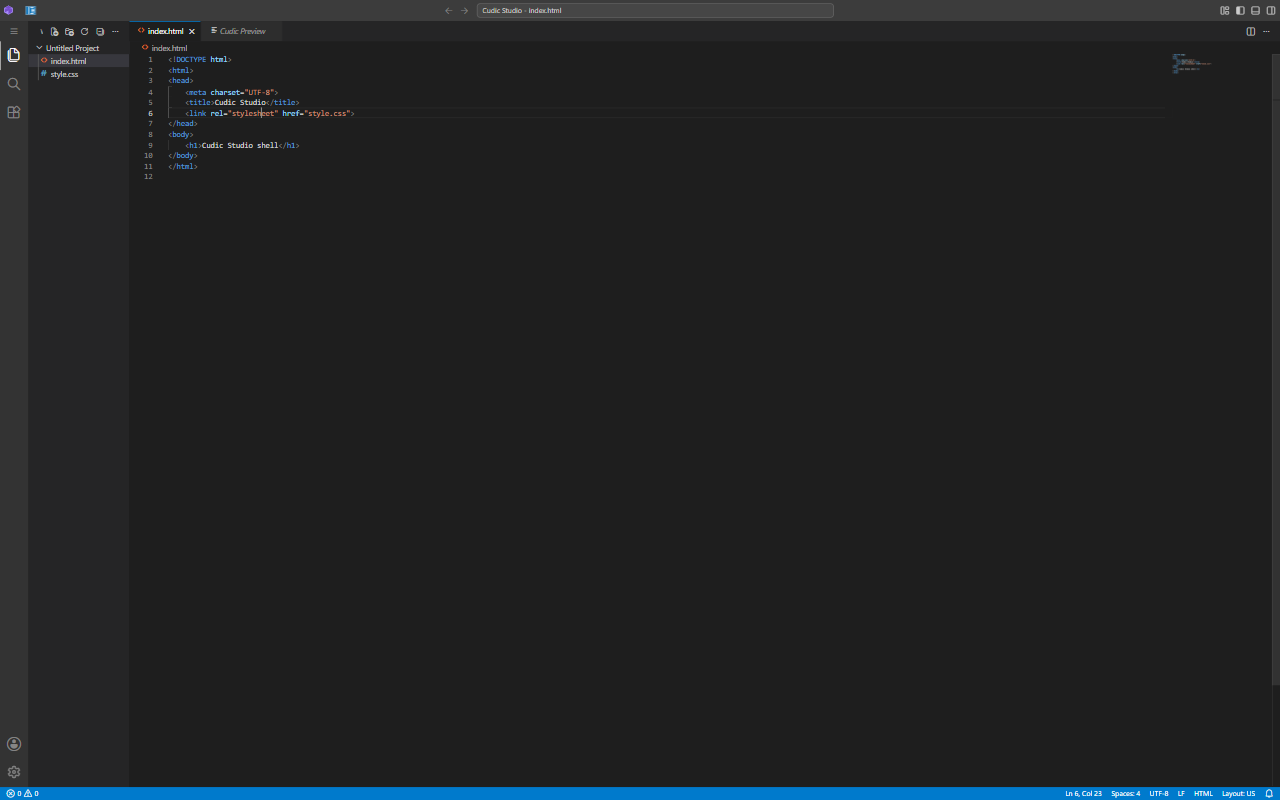The width and height of the screenshot is (1280, 800).
Task: Click line number 9 in the gutter
Action: pyautogui.click(x=151, y=145)
